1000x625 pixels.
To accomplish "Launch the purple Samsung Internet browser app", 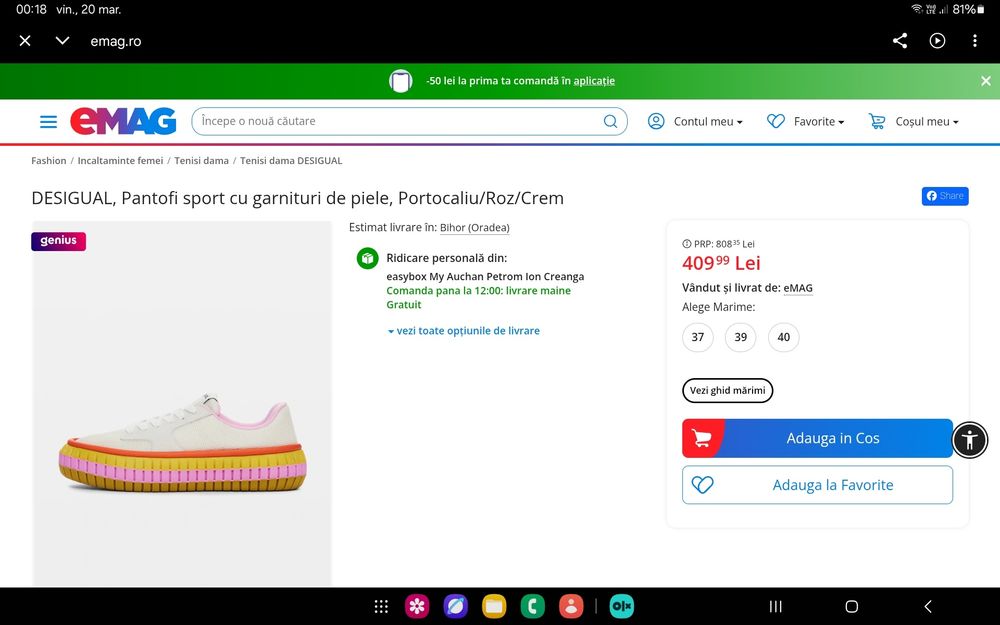I will click(x=455, y=607).
